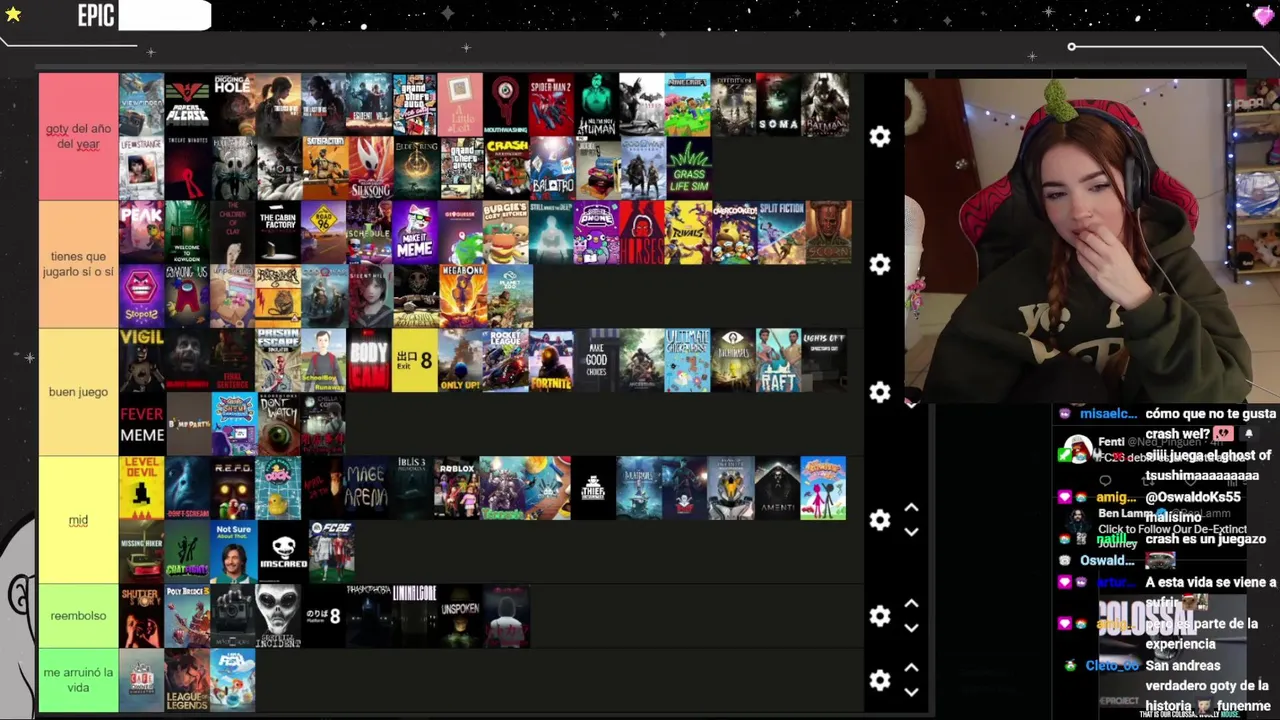Pick the Crash Bandicoot game tile

coord(506,168)
